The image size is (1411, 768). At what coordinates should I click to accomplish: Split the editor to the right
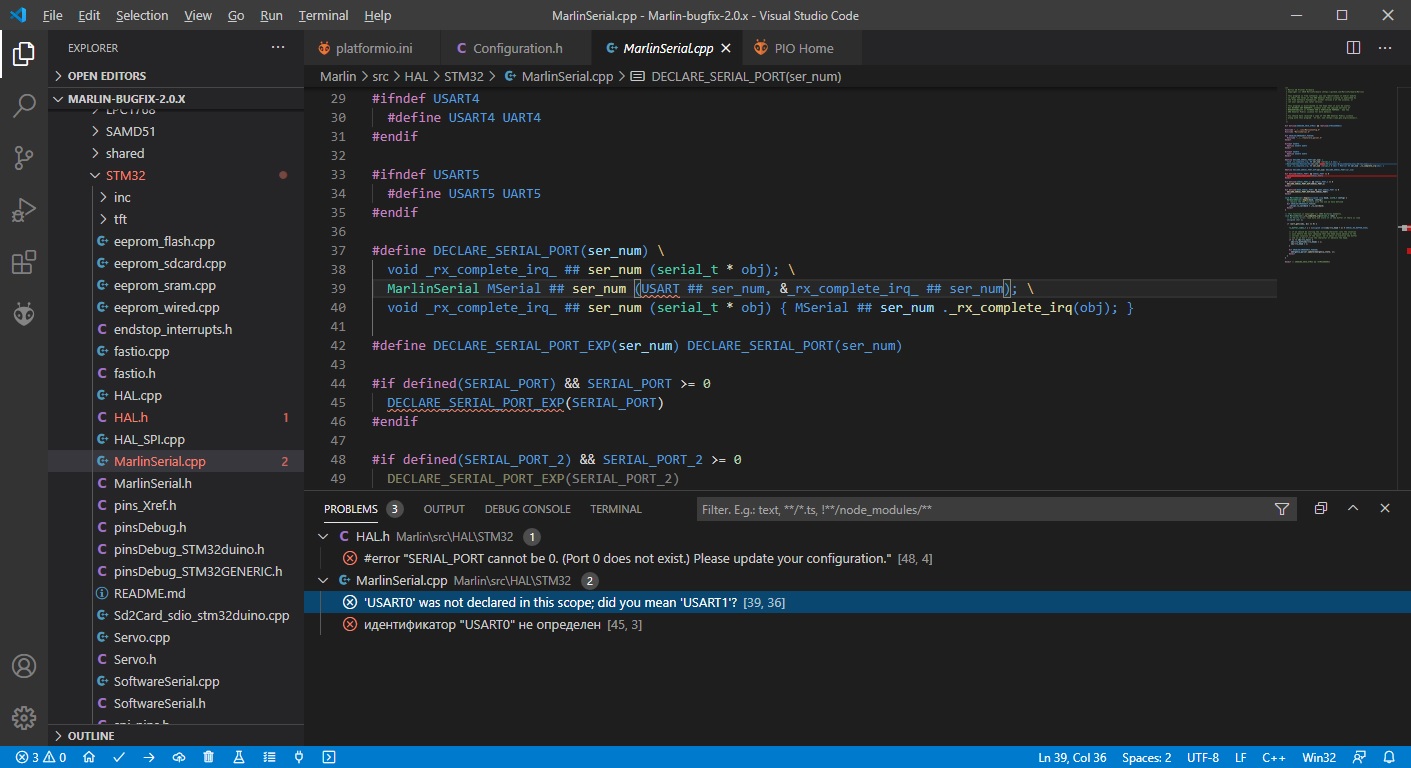[1353, 48]
